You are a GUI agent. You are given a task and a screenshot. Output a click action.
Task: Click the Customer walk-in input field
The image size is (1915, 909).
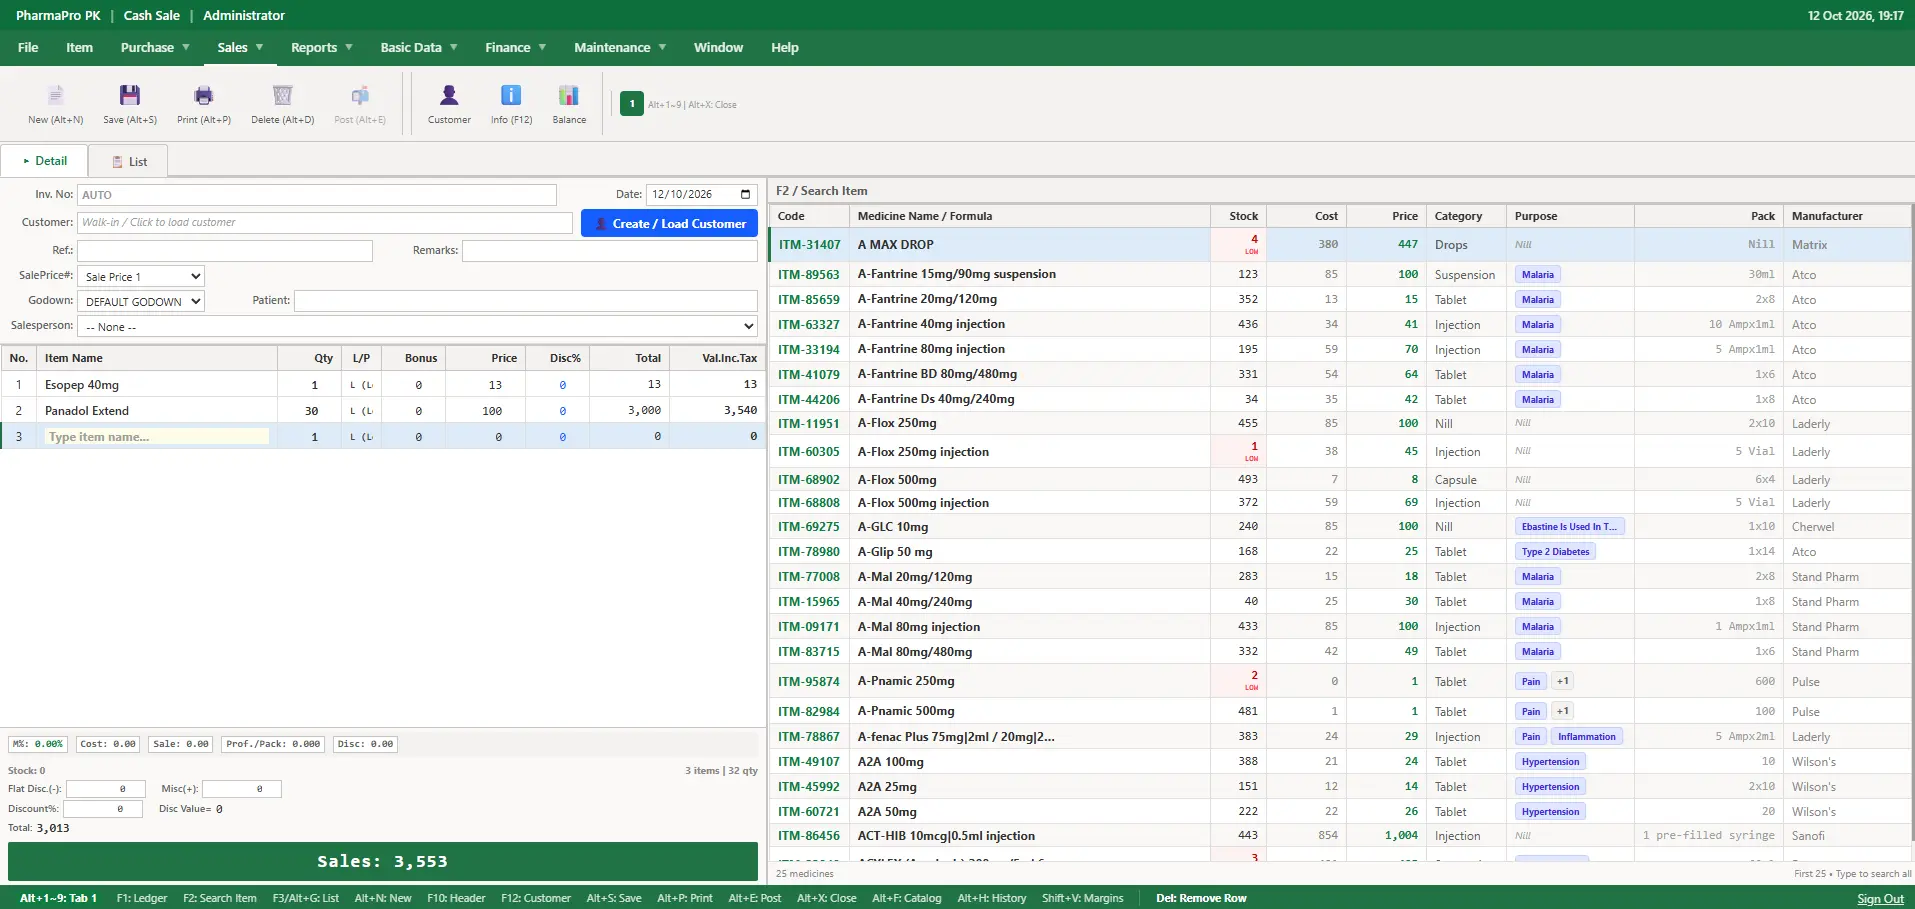point(325,222)
